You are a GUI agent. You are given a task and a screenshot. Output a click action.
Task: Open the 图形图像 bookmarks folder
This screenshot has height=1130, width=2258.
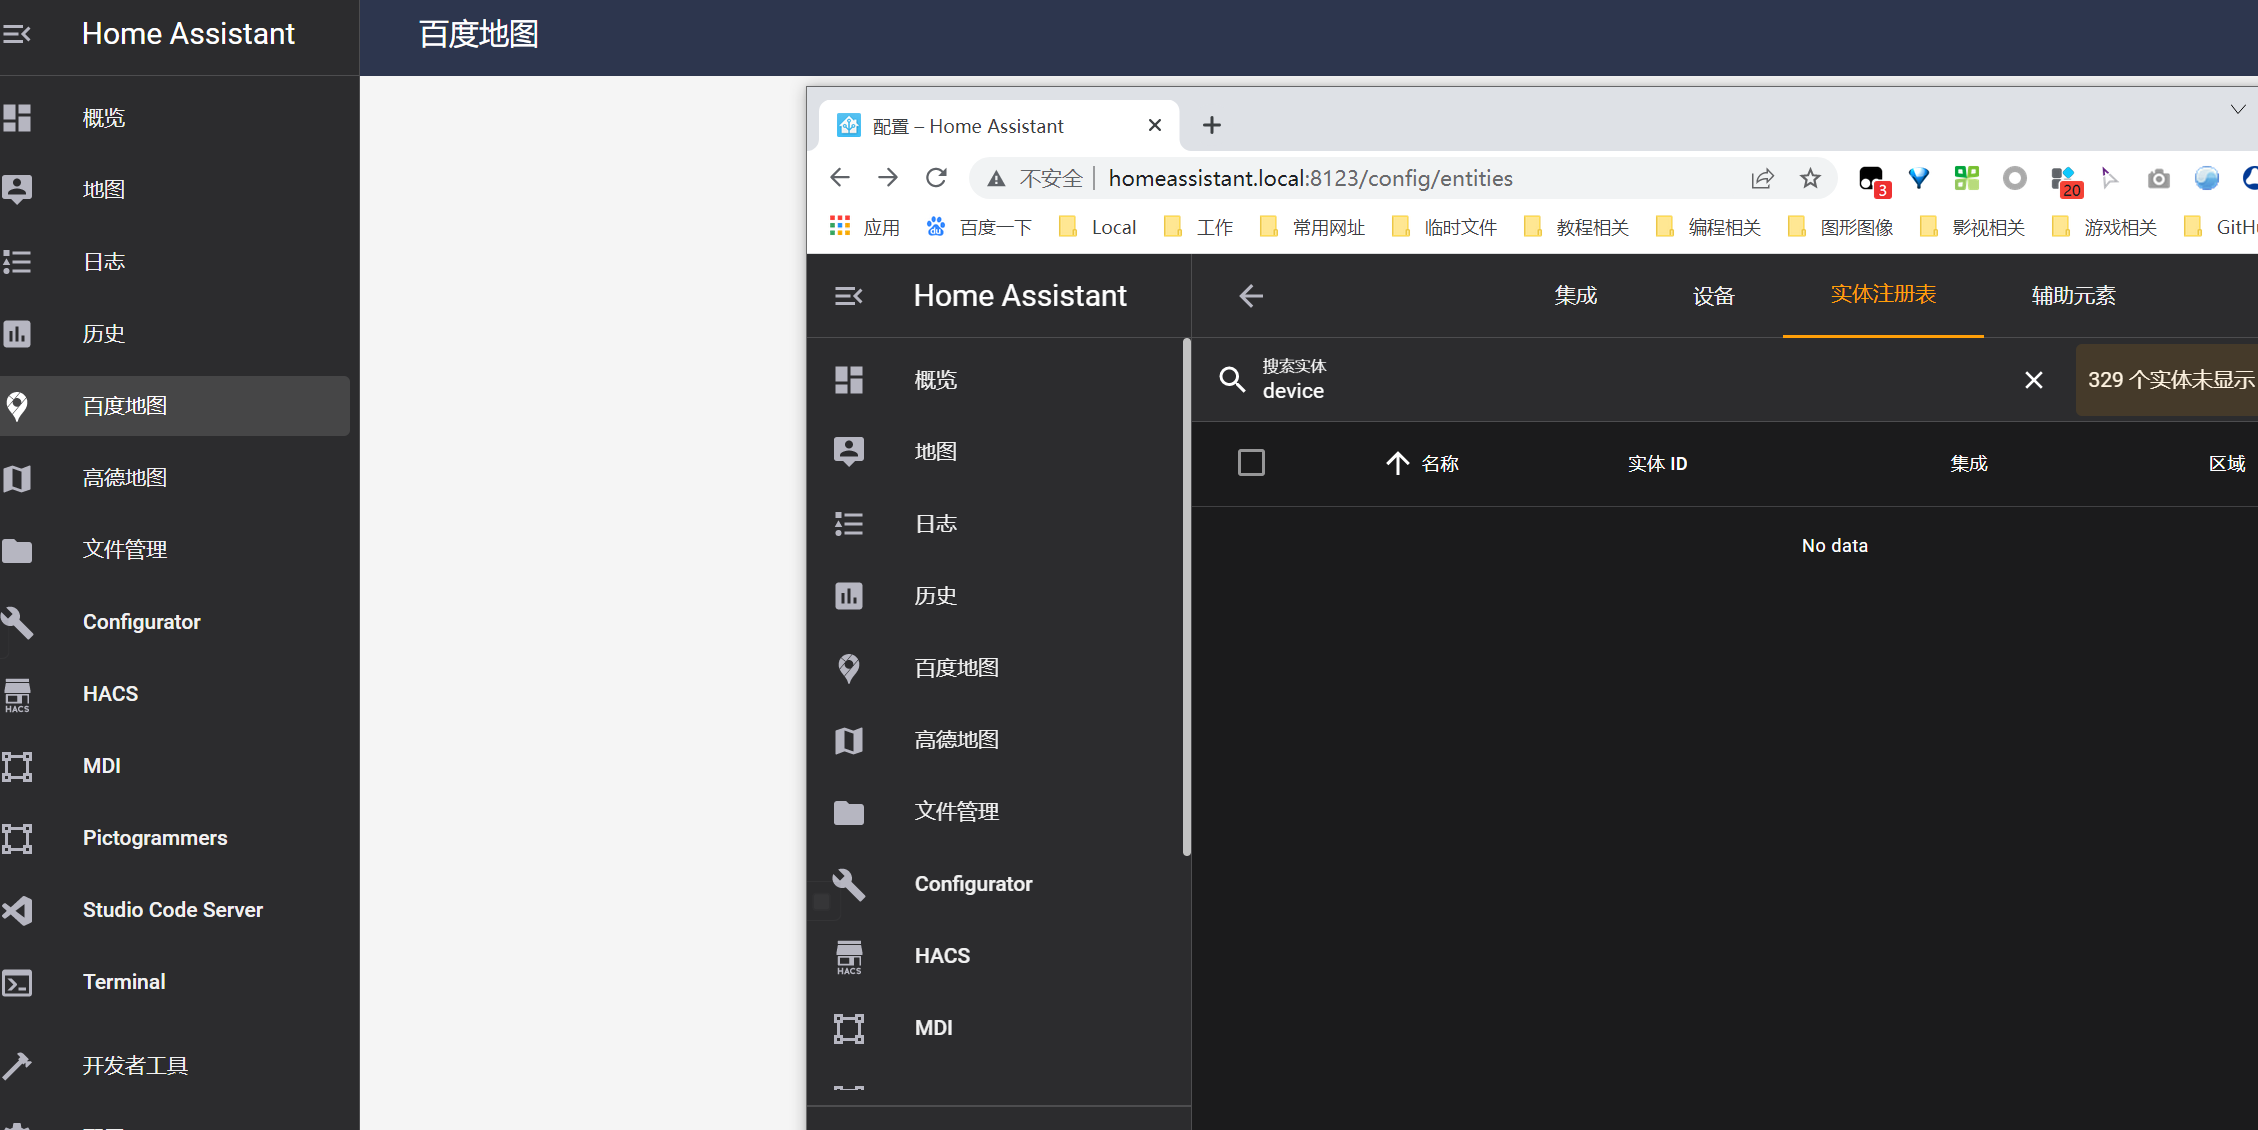point(1840,227)
